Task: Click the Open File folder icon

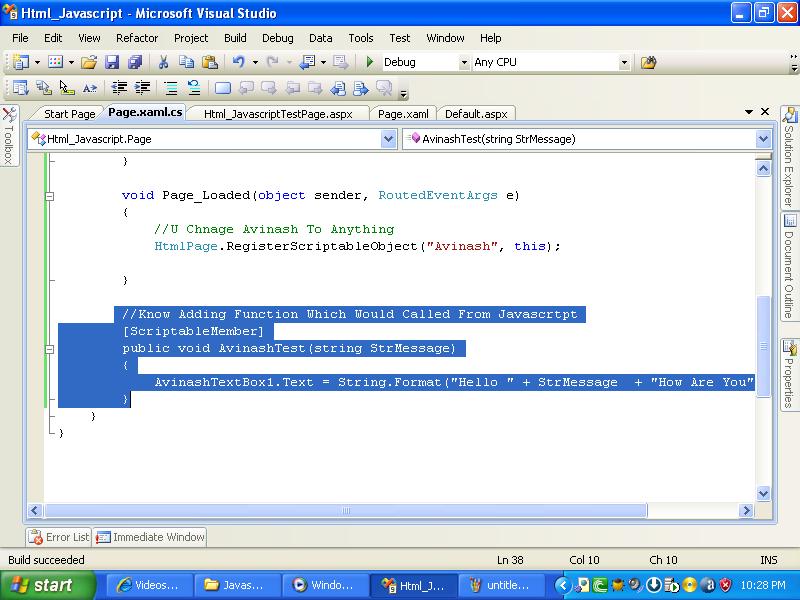Action: (x=89, y=62)
